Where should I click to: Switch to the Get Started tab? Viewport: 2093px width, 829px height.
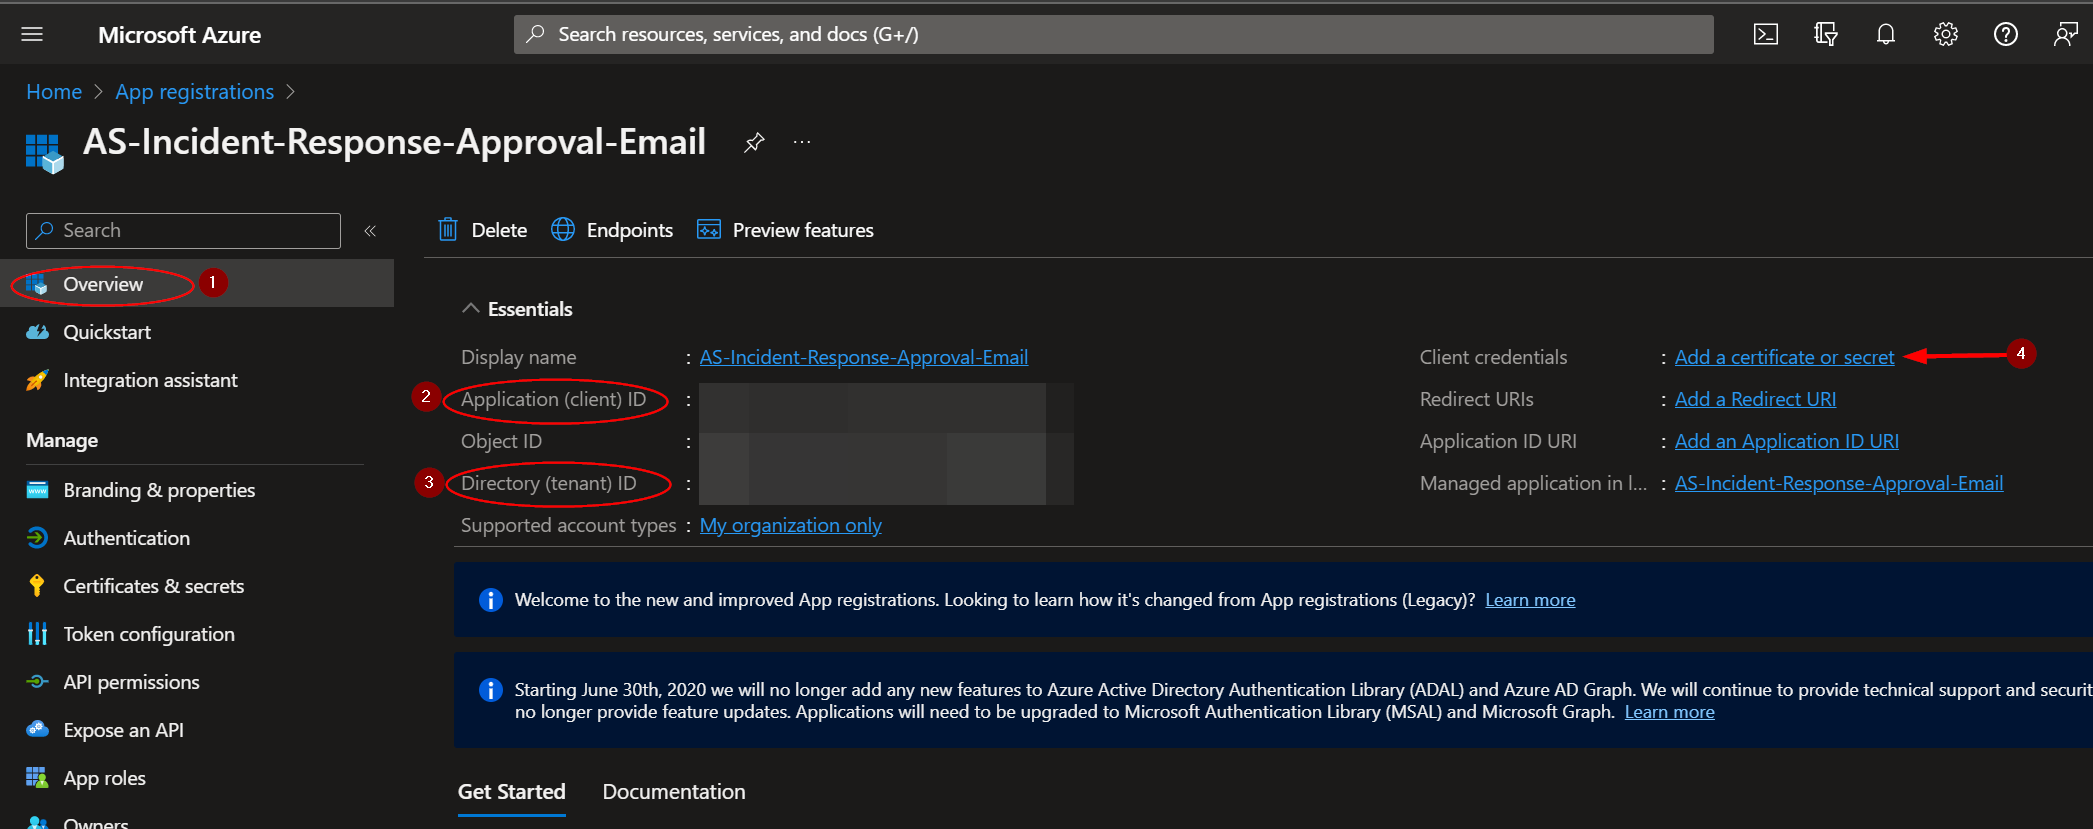coord(512,792)
